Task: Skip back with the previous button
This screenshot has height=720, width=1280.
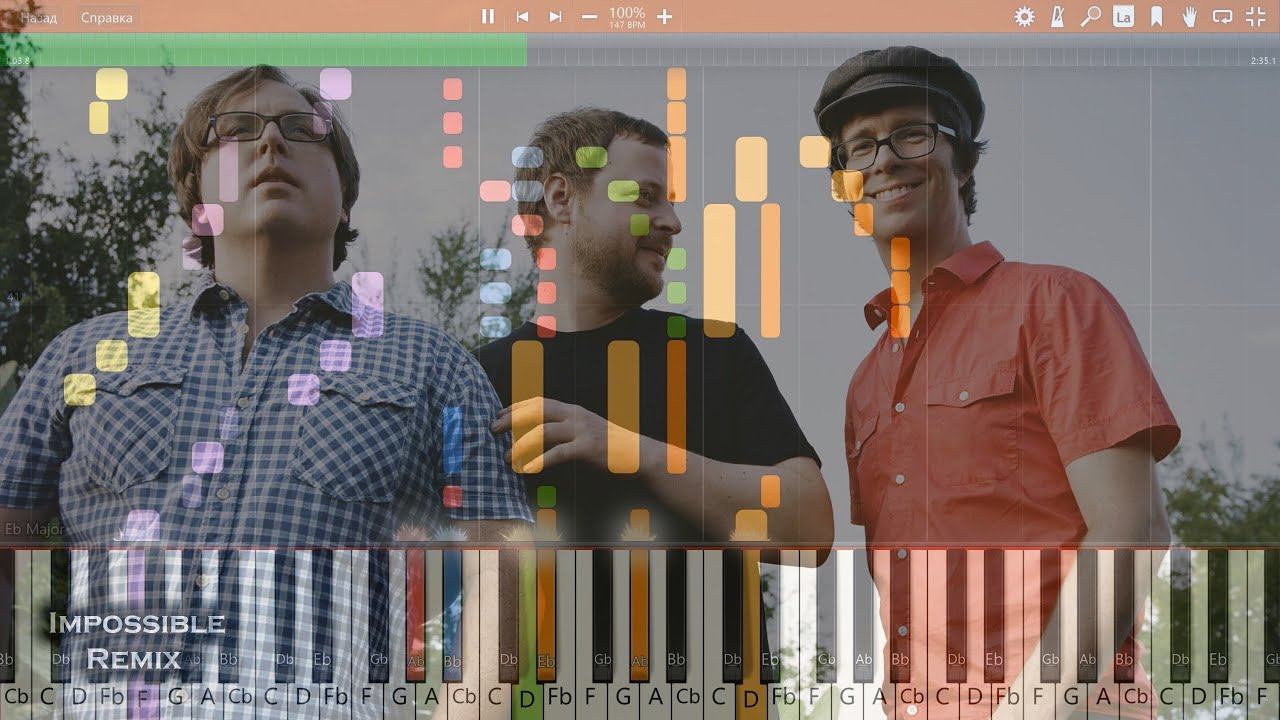Action: coord(522,16)
